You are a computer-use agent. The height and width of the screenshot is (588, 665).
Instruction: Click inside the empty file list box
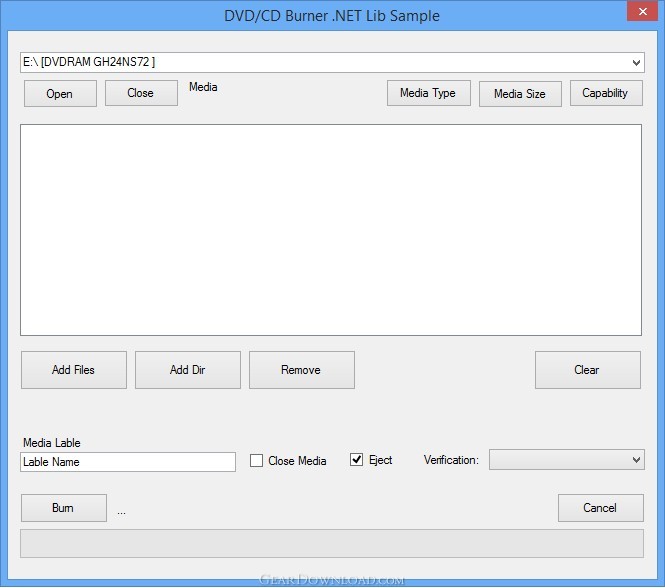(331, 230)
